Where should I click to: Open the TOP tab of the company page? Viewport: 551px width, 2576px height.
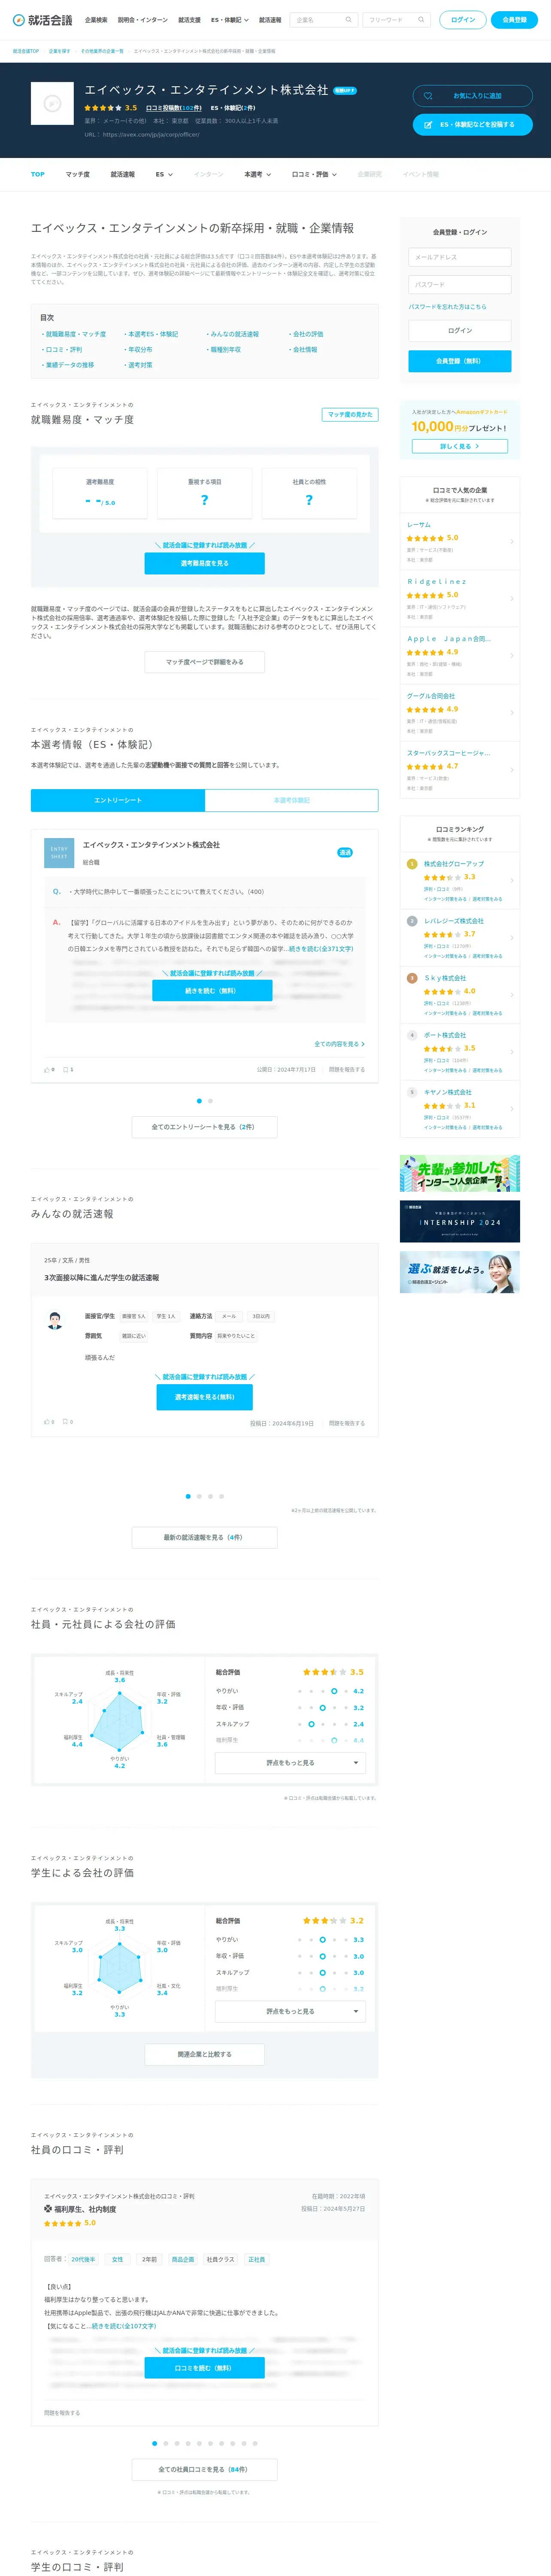click(x=38, y=174)
